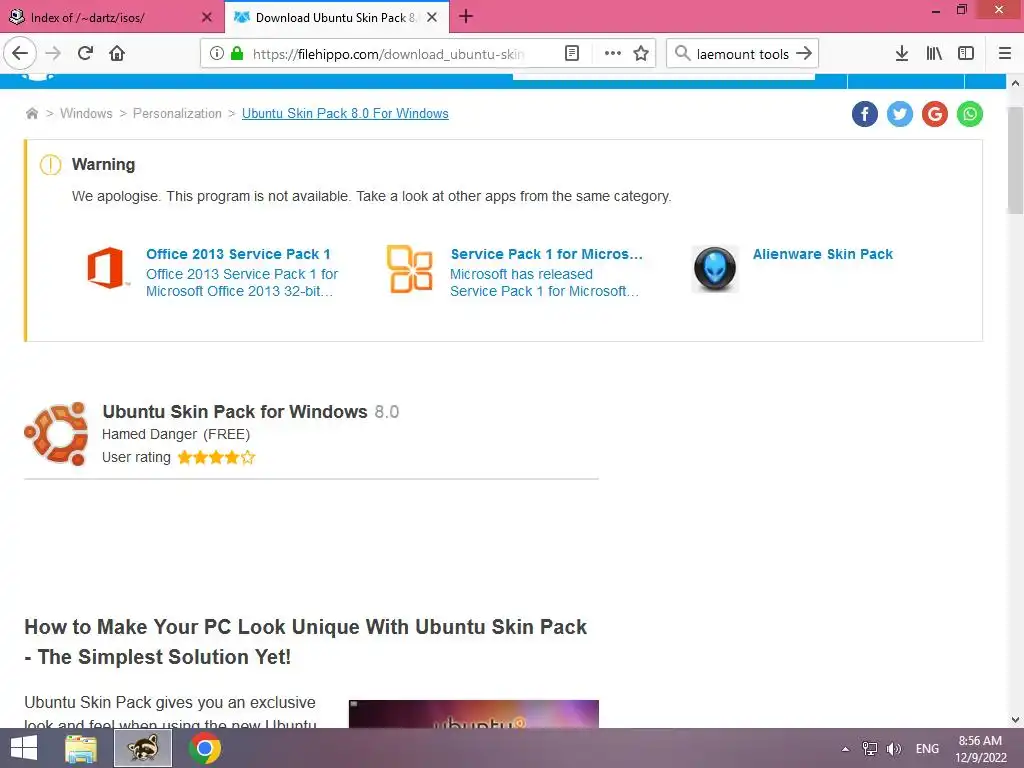Click the page vertical scrollbar thumb
1024x768 pixels.
coord(1015,161)
